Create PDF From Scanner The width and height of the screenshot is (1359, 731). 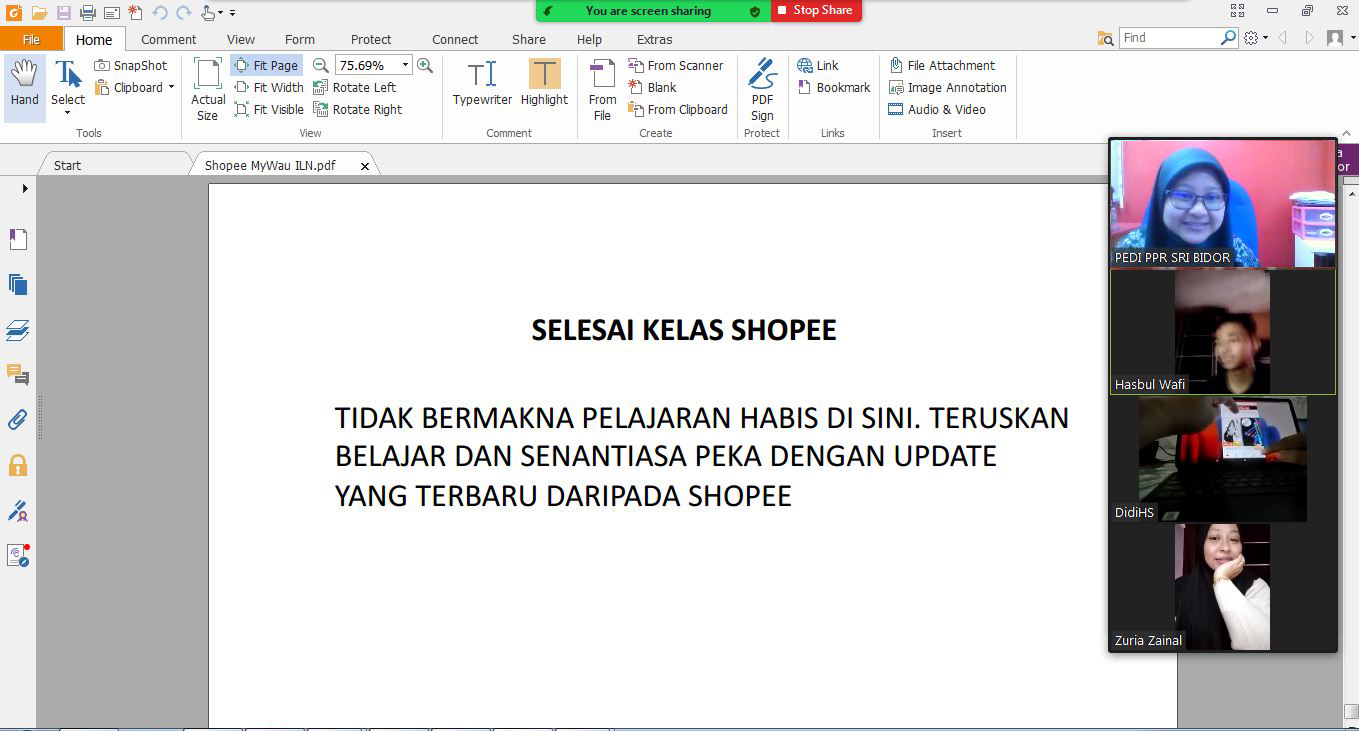click(x=675, y=65)
